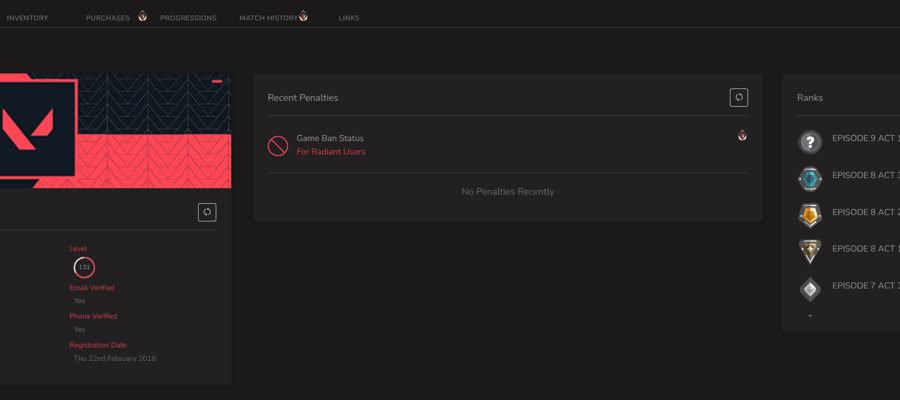Click the premium badge next to Match History
The width and height of the screenshot is (900, 400).
click(303, 16)
